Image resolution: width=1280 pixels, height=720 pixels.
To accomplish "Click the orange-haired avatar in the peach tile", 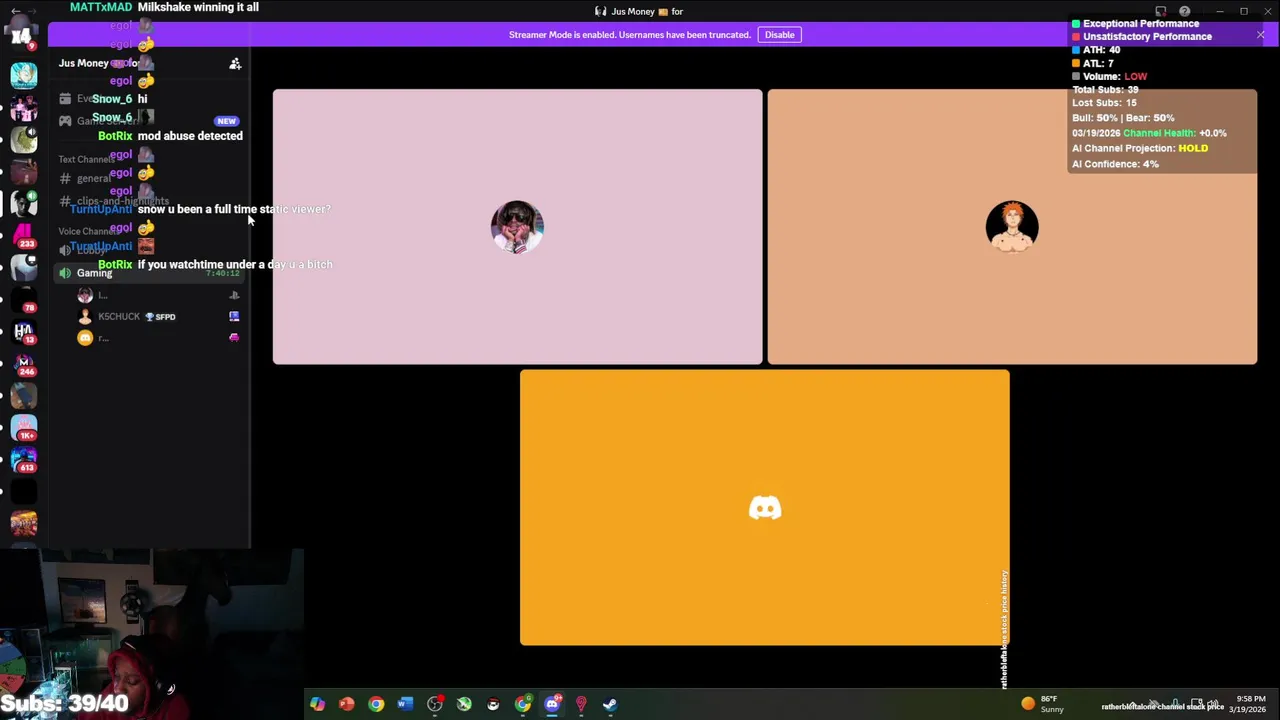I will coord(1012,227).
